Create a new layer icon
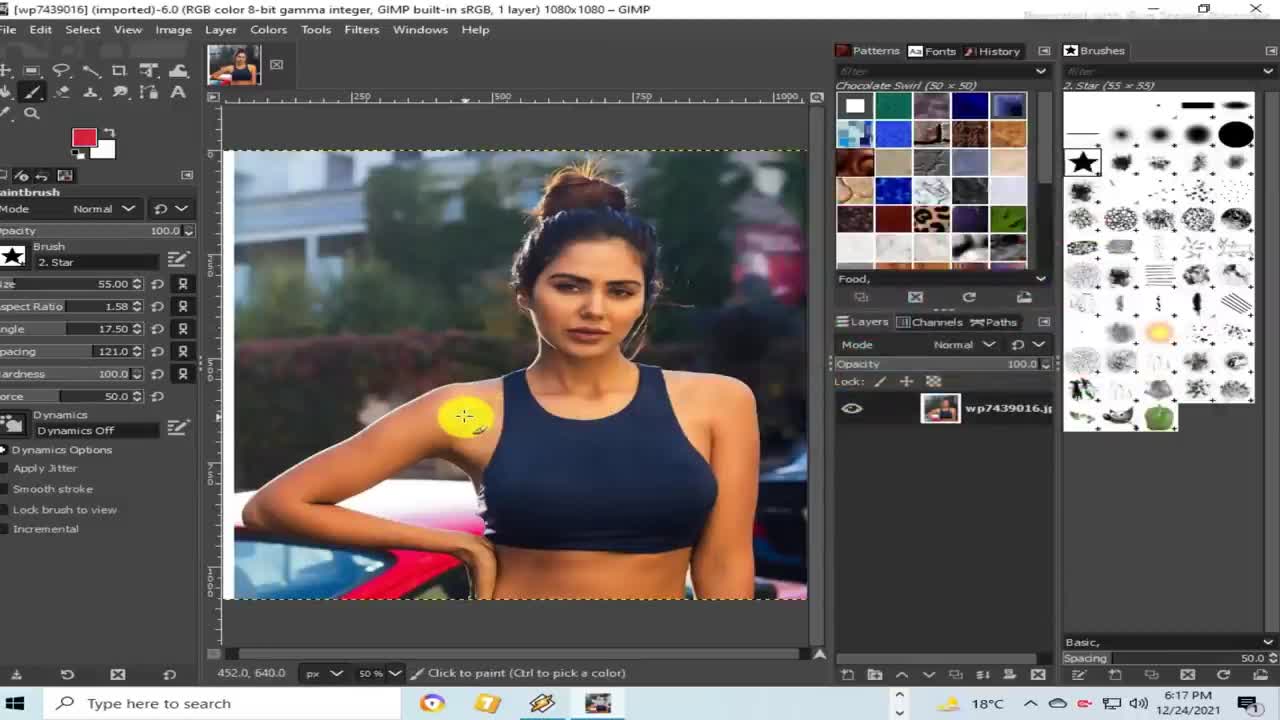The height and width of the screenshot is (720, 1280). click(x=847, y=675)
